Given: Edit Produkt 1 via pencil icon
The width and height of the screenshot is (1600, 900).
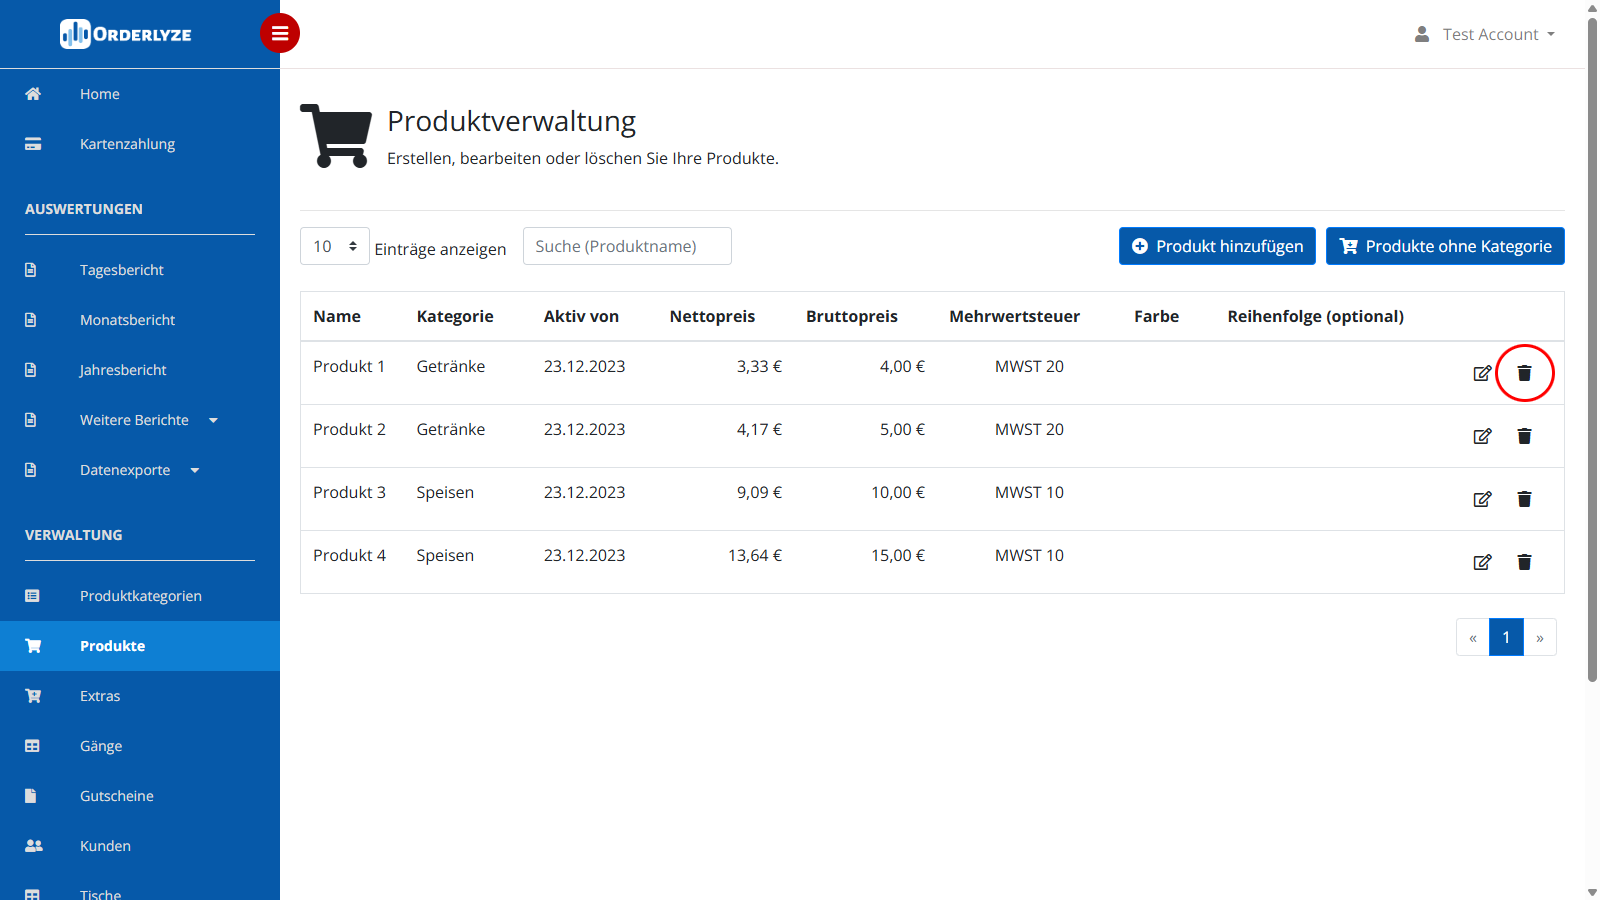Looking at the screenshot, I should [1483, 373].
